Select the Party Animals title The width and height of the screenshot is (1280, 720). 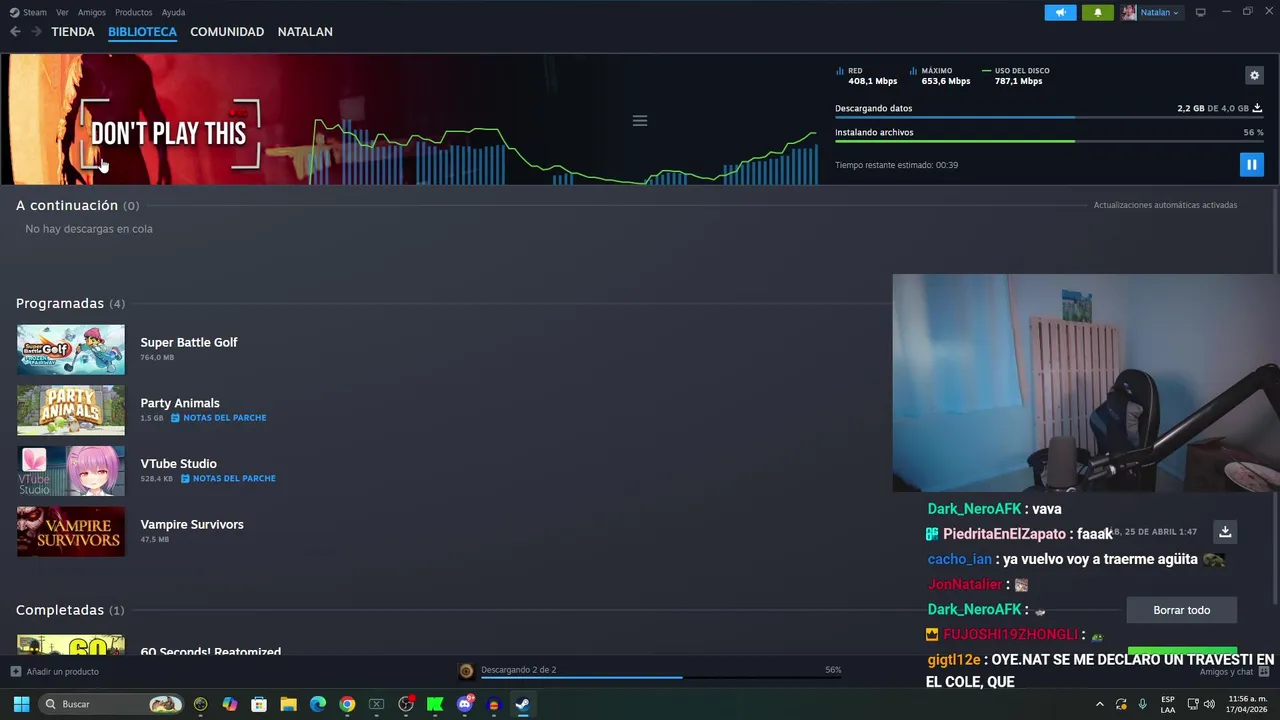pyautogui.click(x=180, y=403)
